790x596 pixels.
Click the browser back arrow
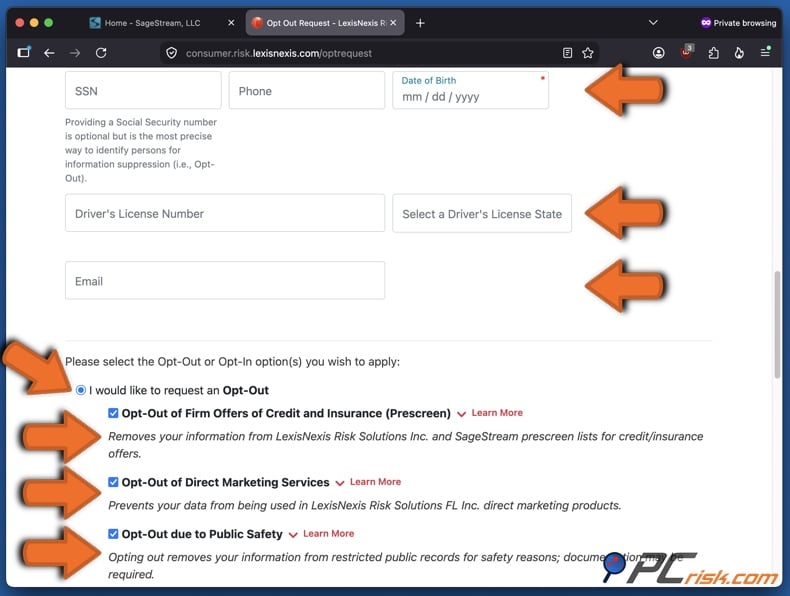[x=49, y=53]
